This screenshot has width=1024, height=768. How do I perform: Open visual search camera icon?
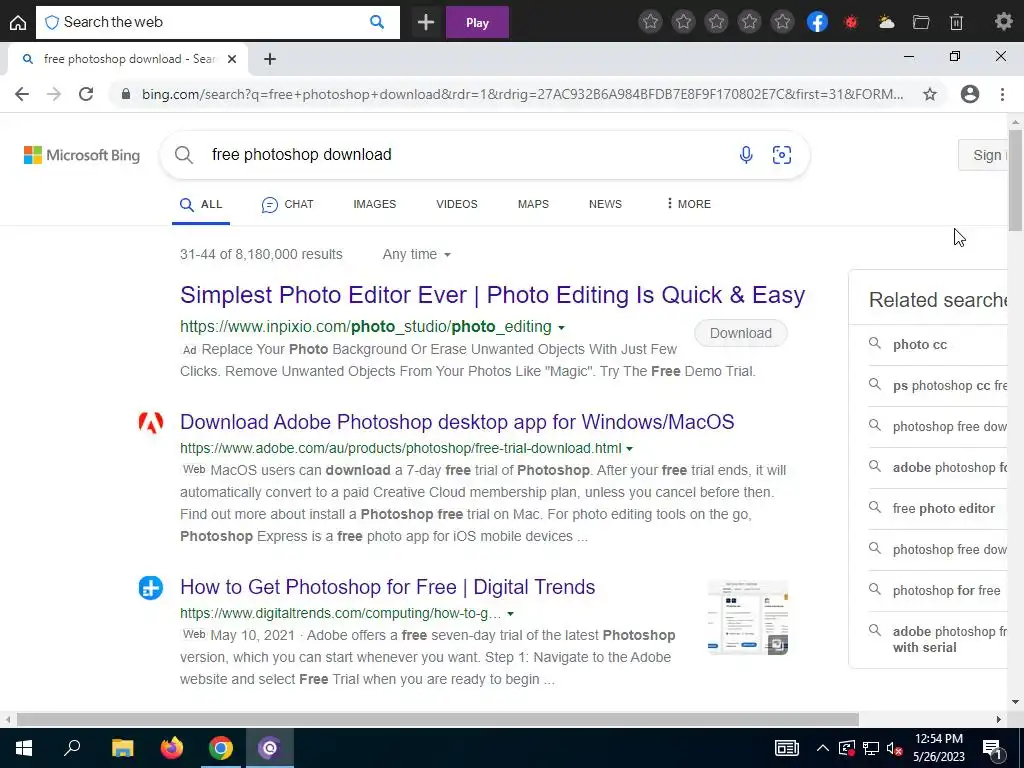782,155
